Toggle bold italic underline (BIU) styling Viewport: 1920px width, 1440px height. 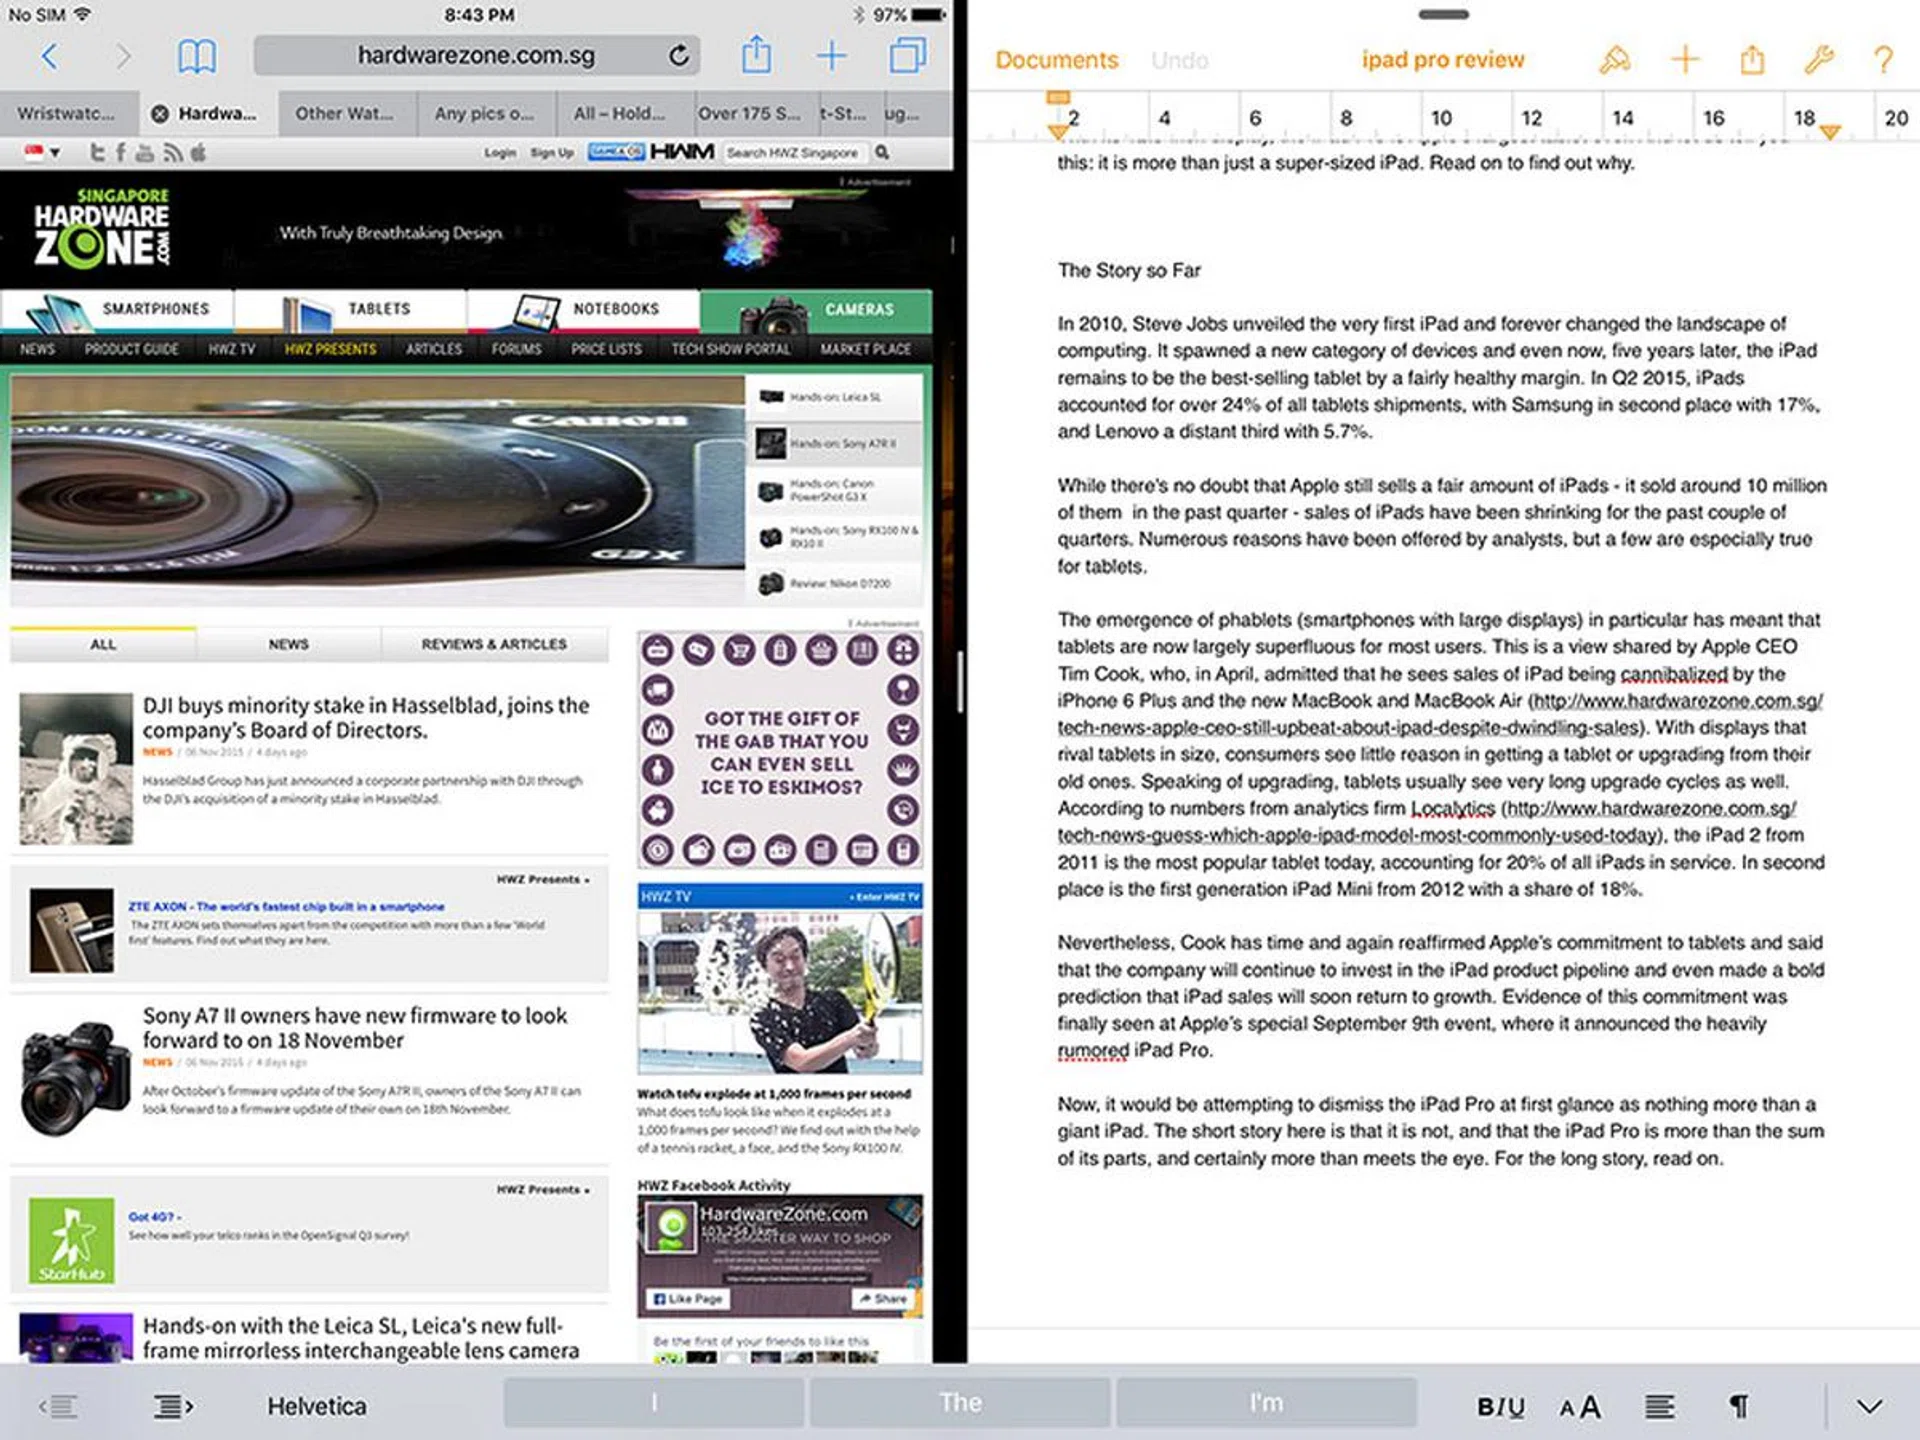pyautogui.click(x=1500, y=1406)
